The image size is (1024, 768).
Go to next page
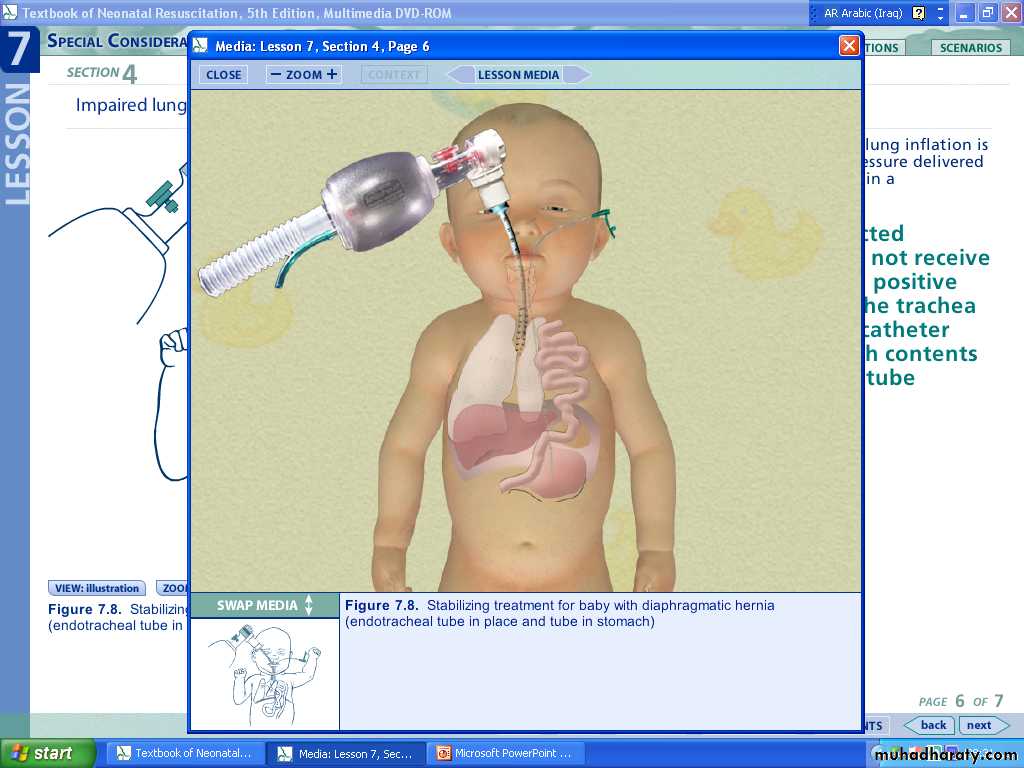981,725
